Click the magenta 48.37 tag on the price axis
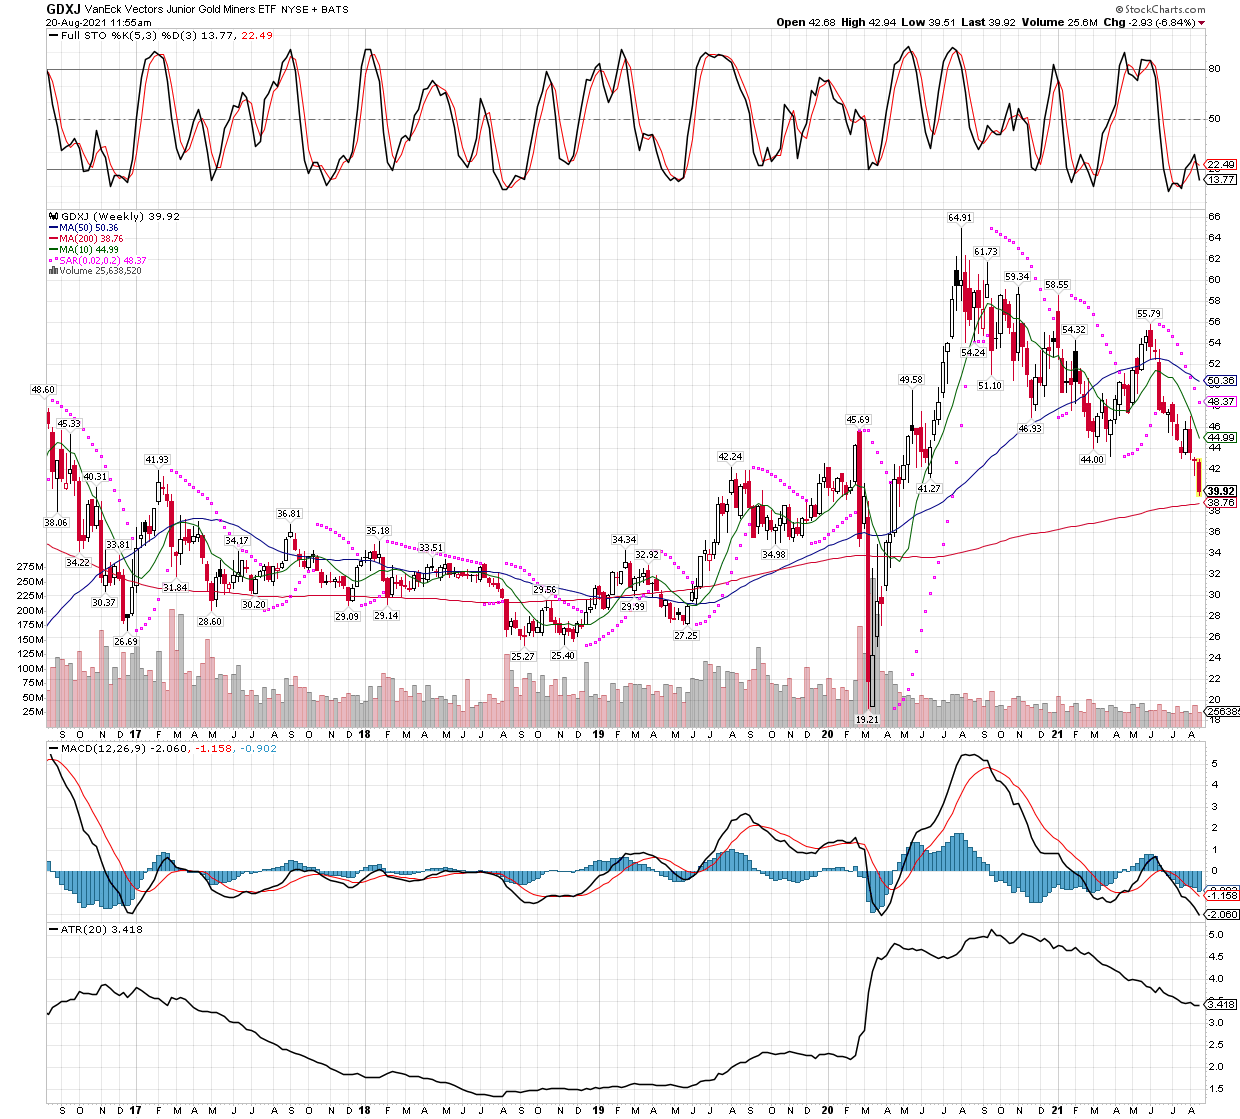This screenshot has width=1240, height=1119. coord(1221,402)
